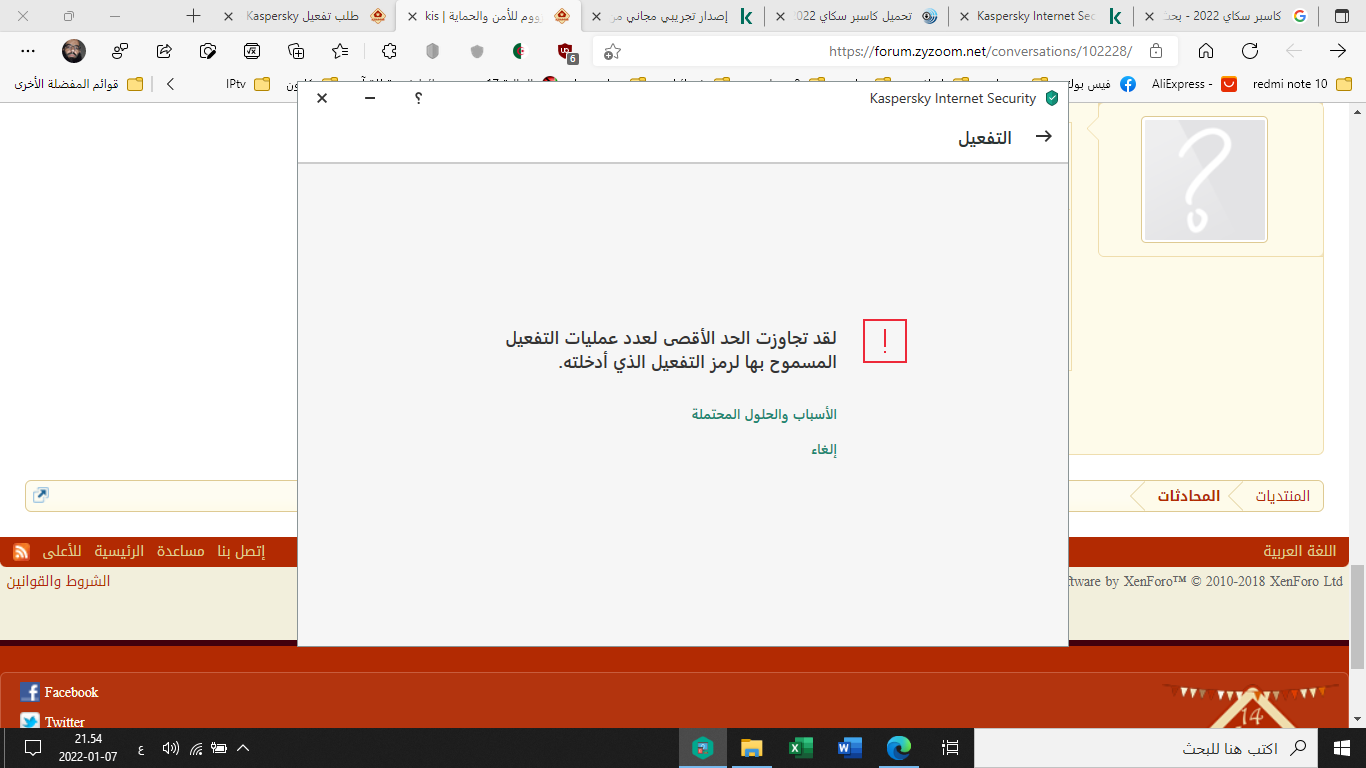Open the Twitter link in footer

(x=53, y=721)
